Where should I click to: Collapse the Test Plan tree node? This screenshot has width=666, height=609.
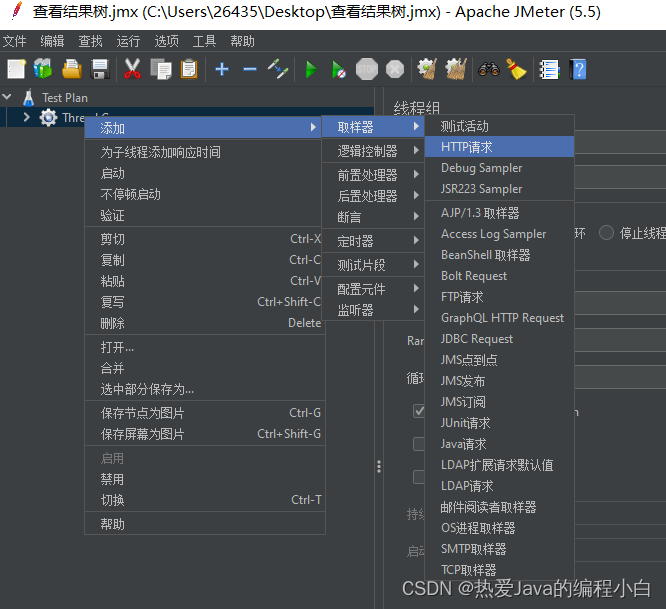click(x=7, y=97)
